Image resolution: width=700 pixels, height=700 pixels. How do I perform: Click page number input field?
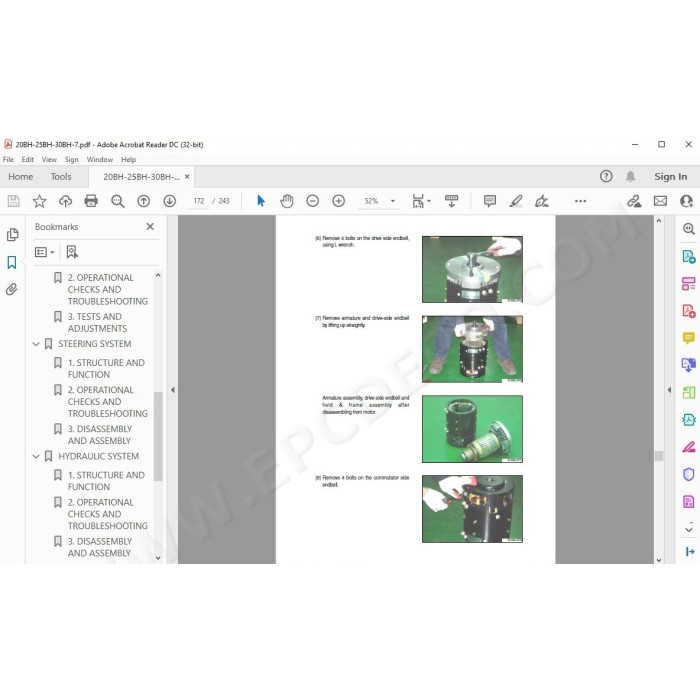pos(199,201)
